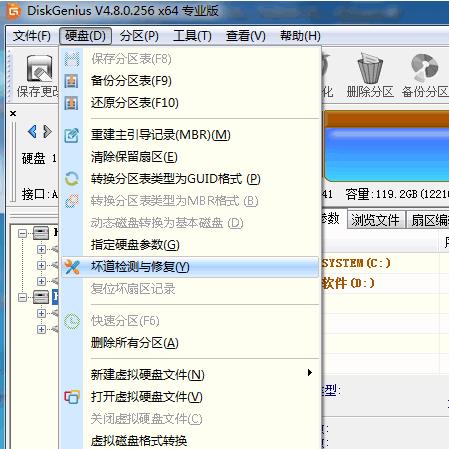Screen dimensions: 449x449
Task: Select the SYSTEM (C:) partition row
Action: point(385,263)
